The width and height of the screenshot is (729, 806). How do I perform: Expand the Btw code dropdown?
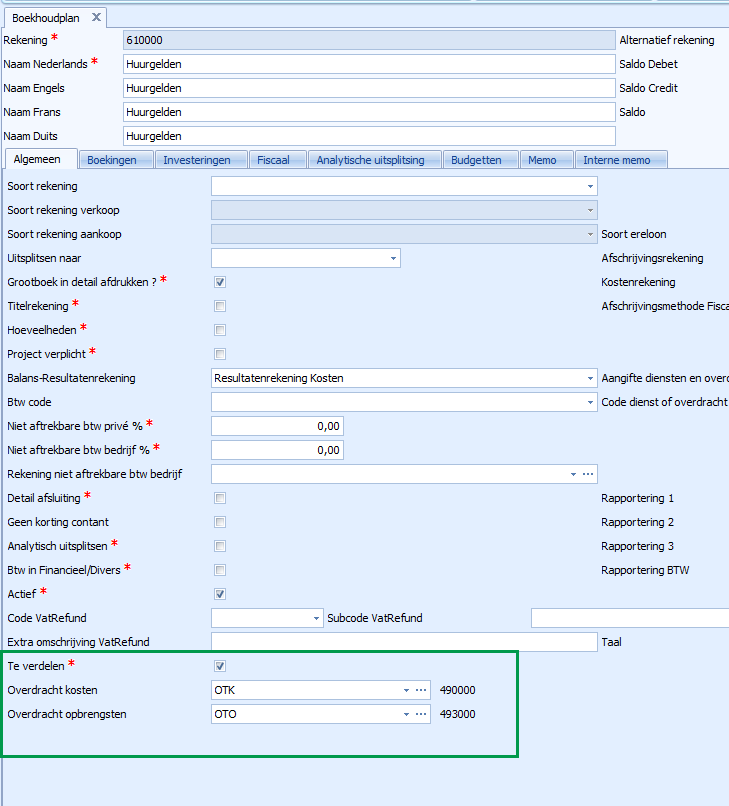coord(590,402)
